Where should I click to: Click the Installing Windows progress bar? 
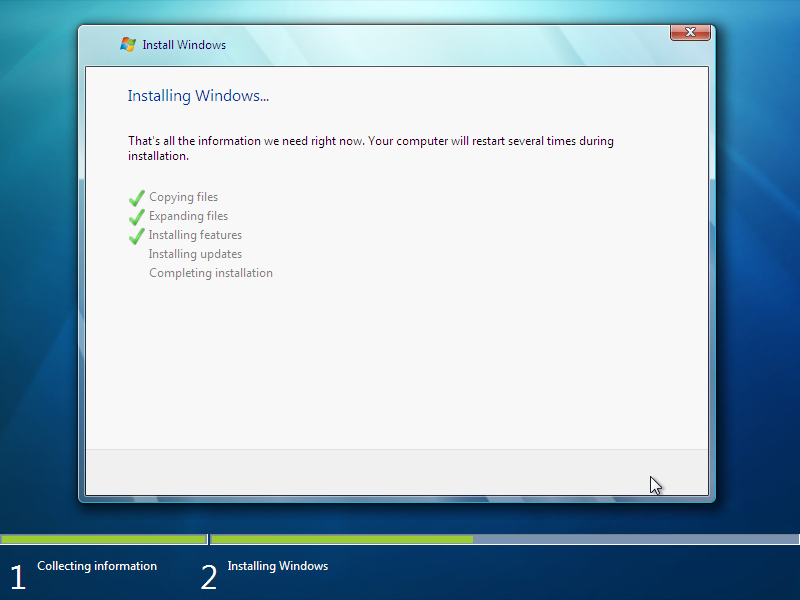[x=505, y=539]
